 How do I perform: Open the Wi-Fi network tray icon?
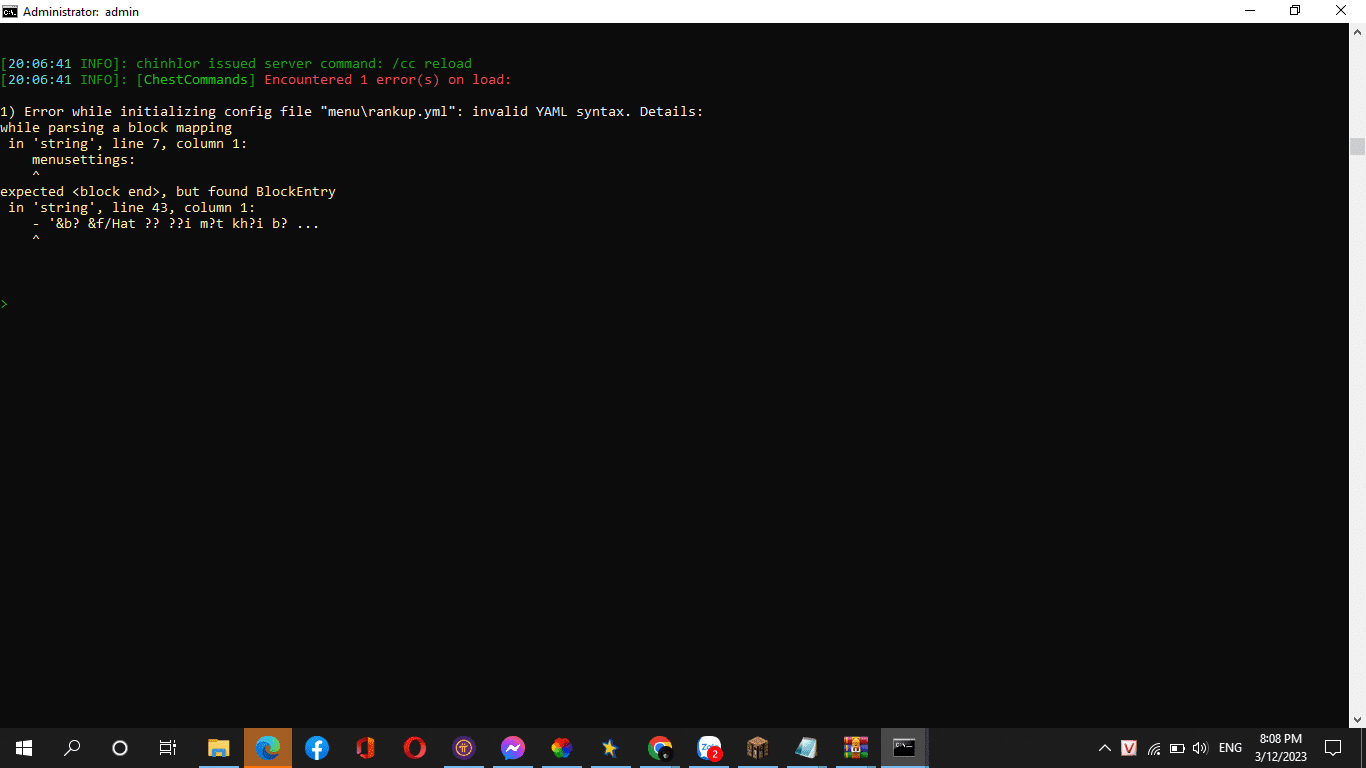tap(1153, 748)
